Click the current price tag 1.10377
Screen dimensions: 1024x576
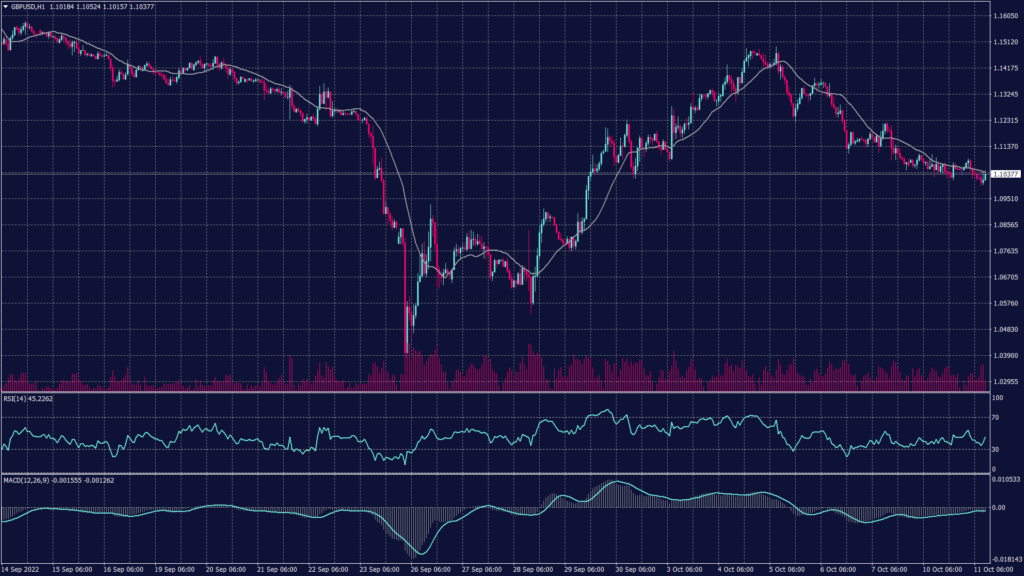1005,174
